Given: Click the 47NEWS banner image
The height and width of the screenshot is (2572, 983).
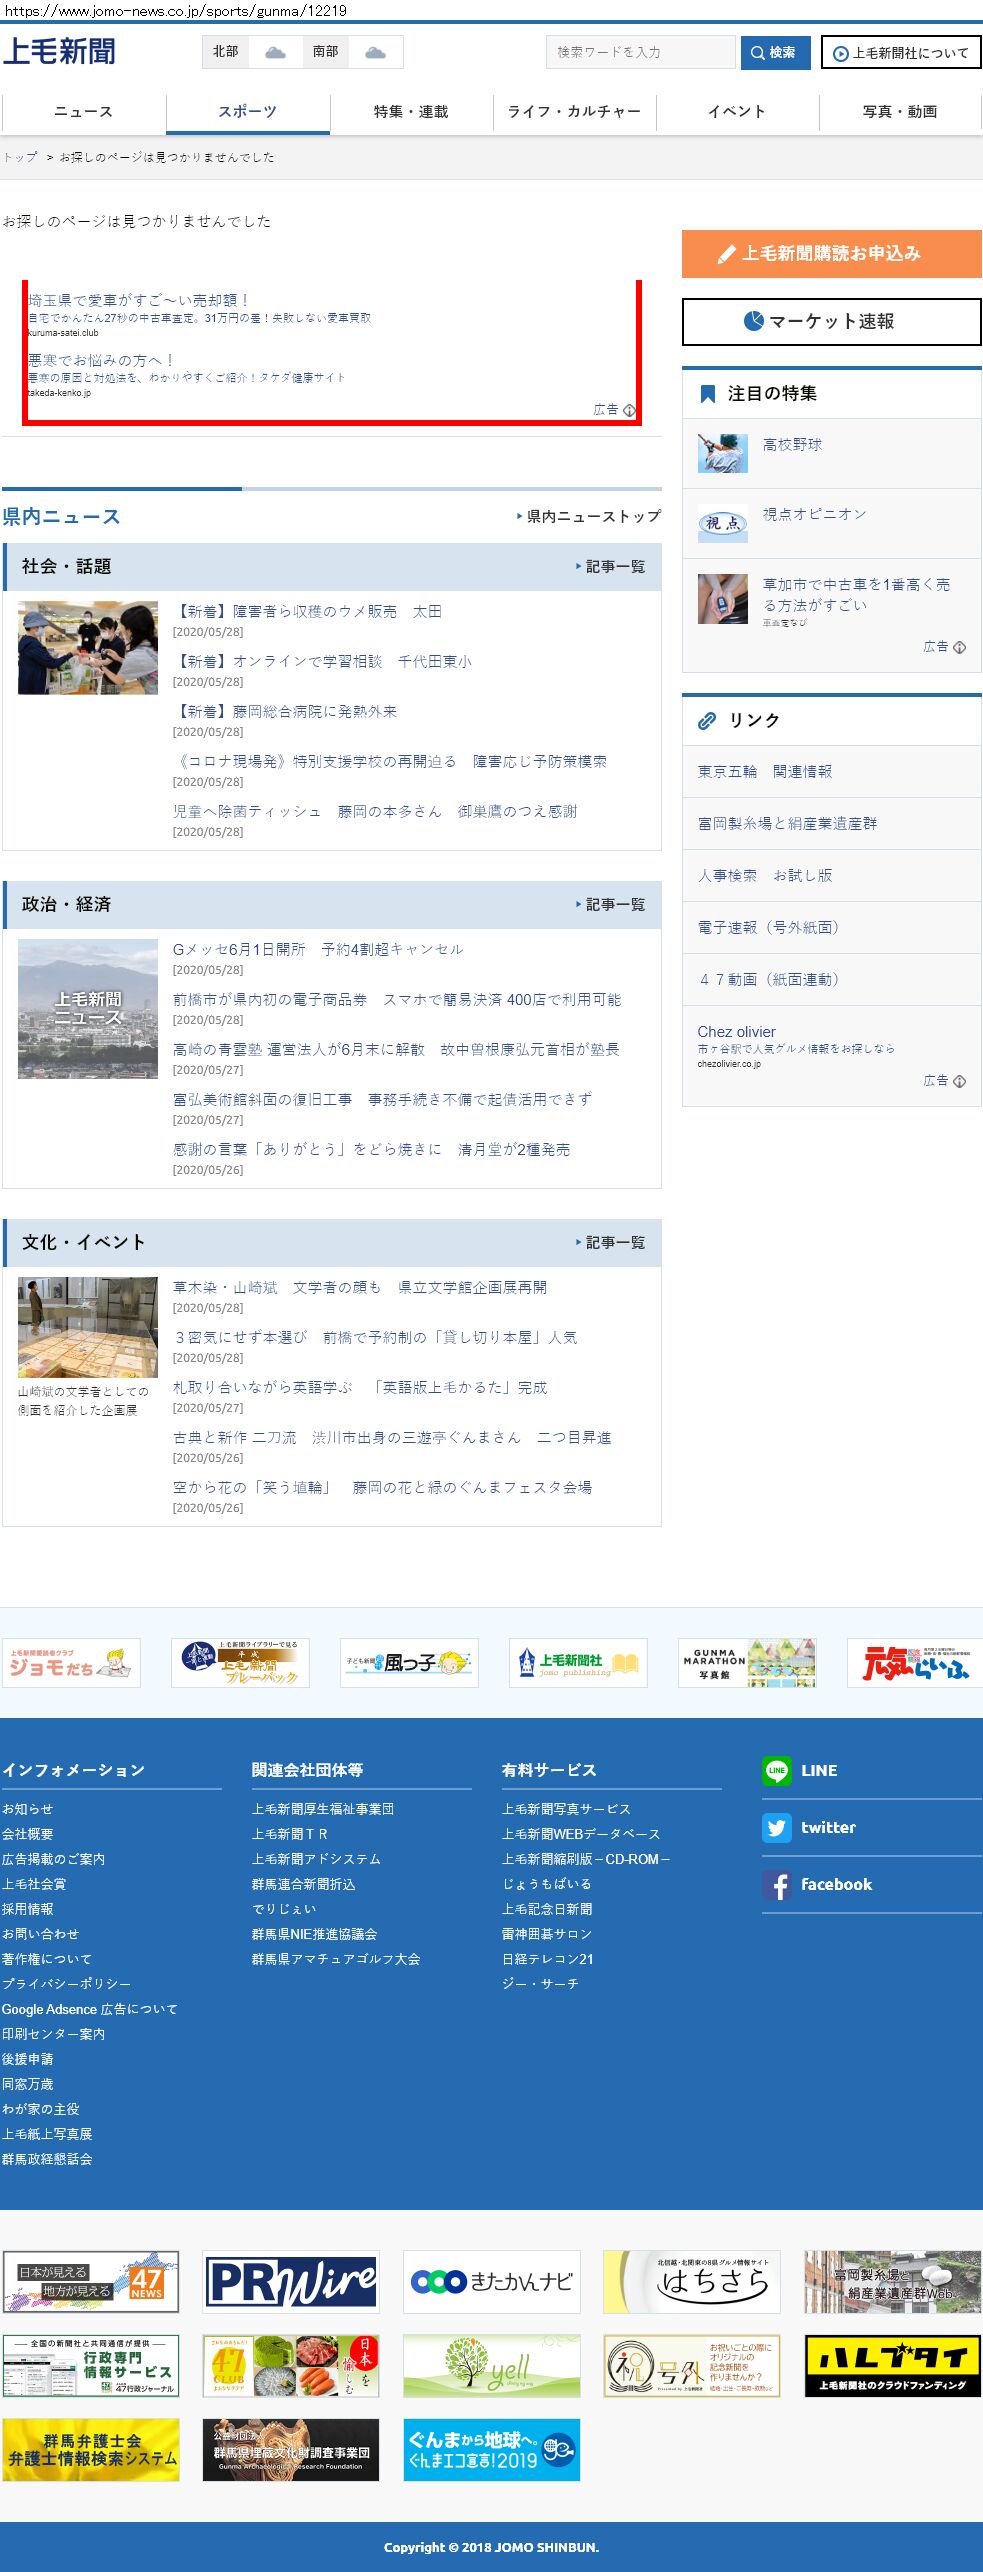Looking at the screenshot, I should pyautogui.click(x=91, y=2282).
